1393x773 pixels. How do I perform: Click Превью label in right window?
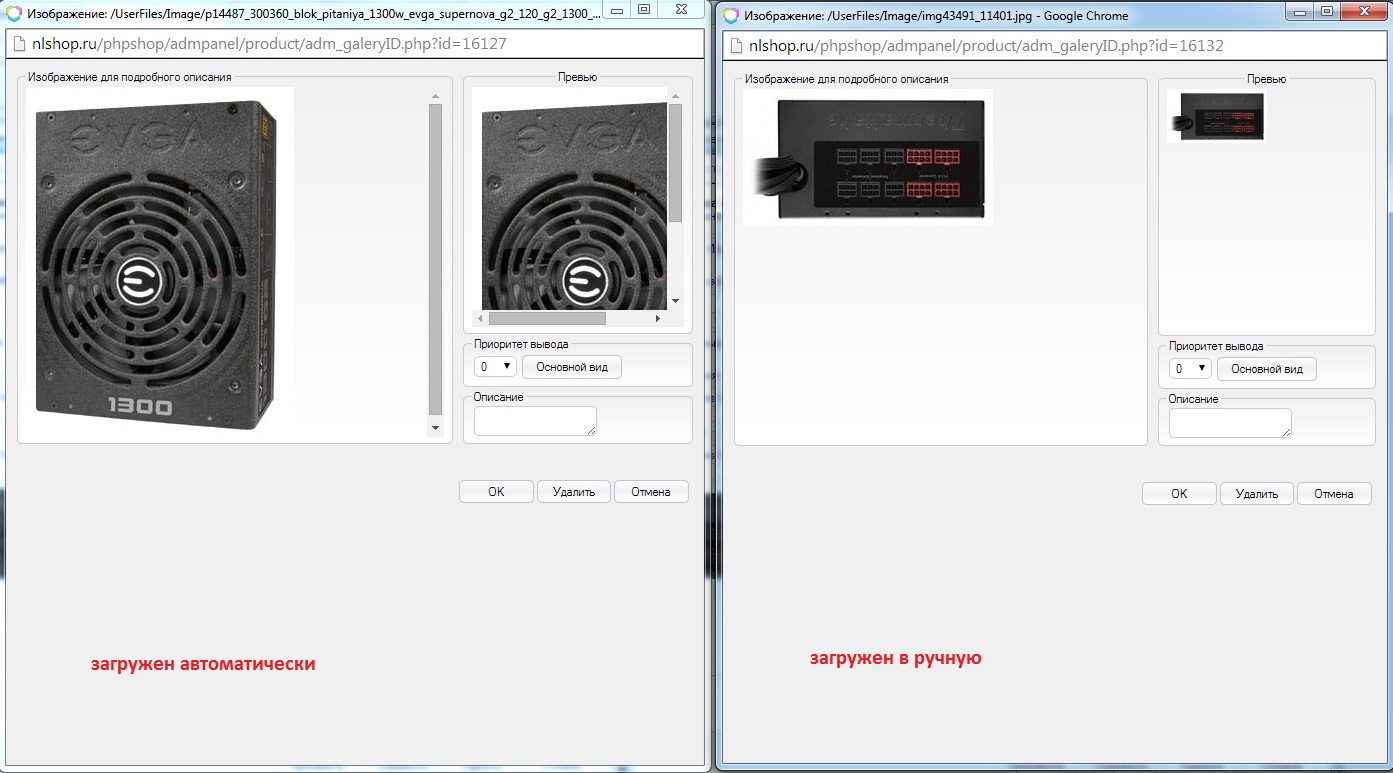1266,79
